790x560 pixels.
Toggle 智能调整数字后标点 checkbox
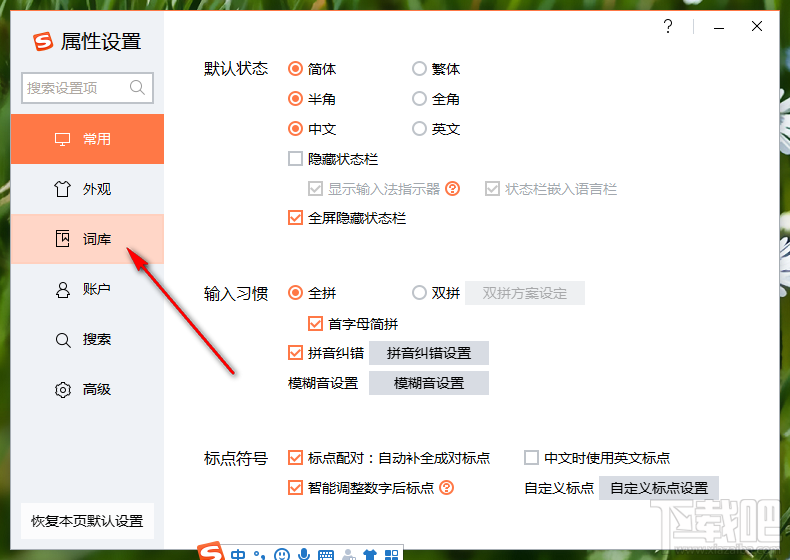tap(295, 487)
